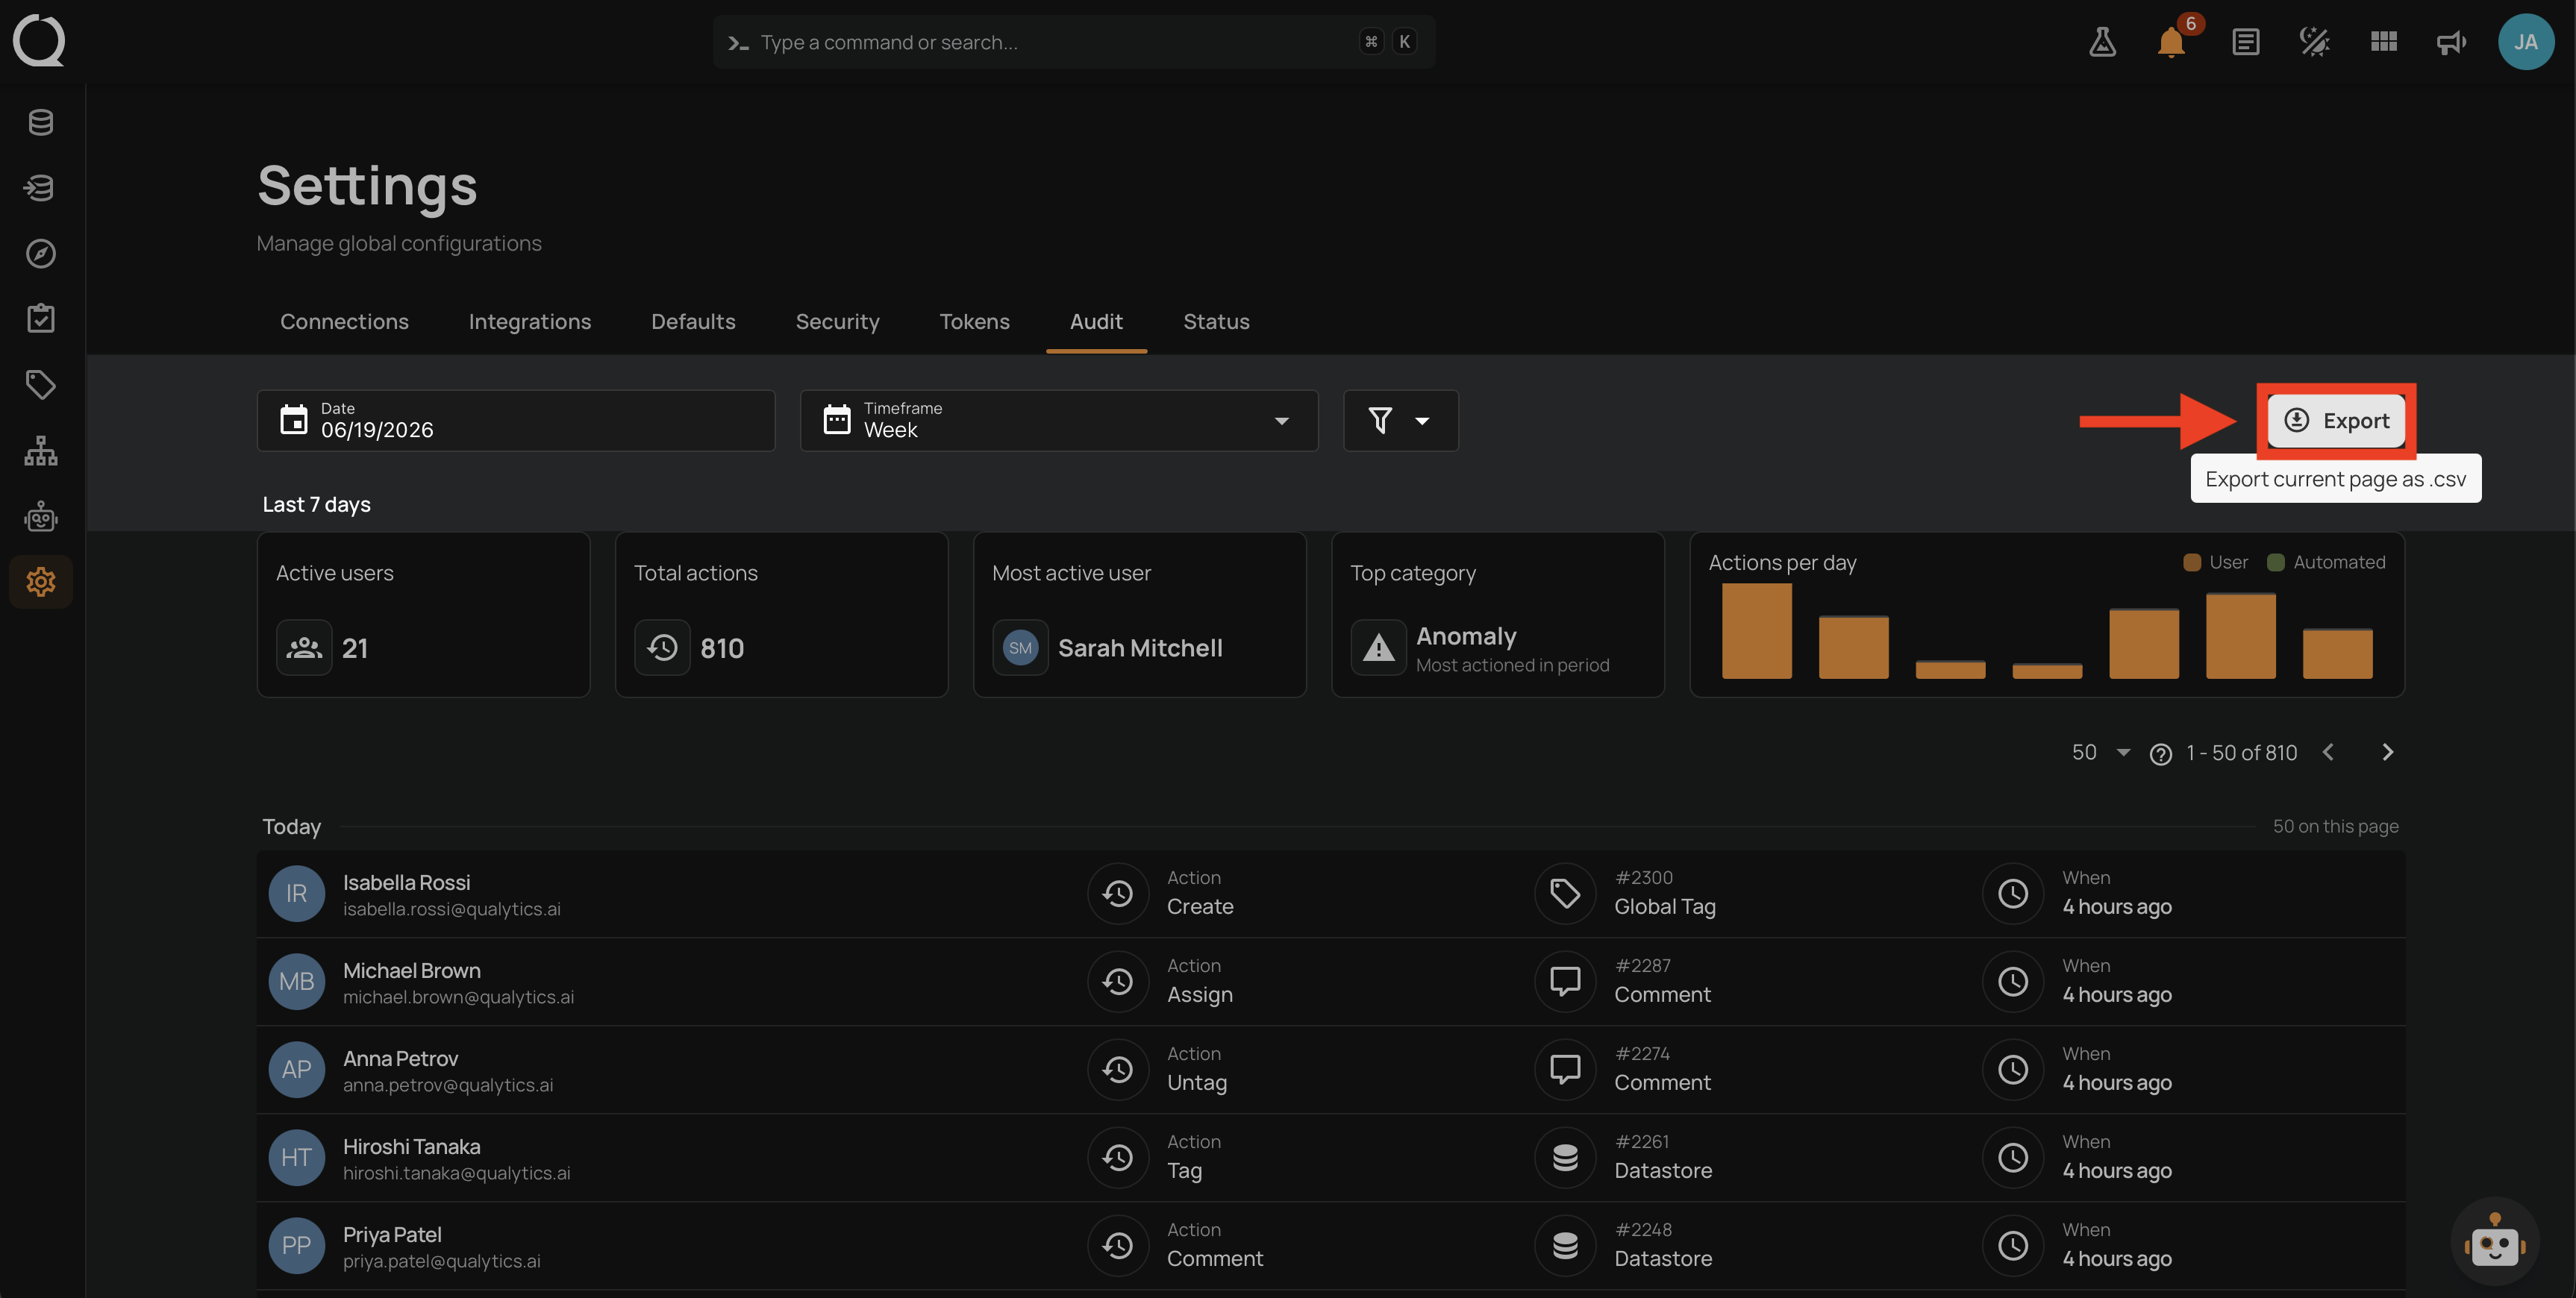Expand the Timeframe Week dropdown
Viewport: 2576px width, 1298px height.
[x=1059, y=420]
